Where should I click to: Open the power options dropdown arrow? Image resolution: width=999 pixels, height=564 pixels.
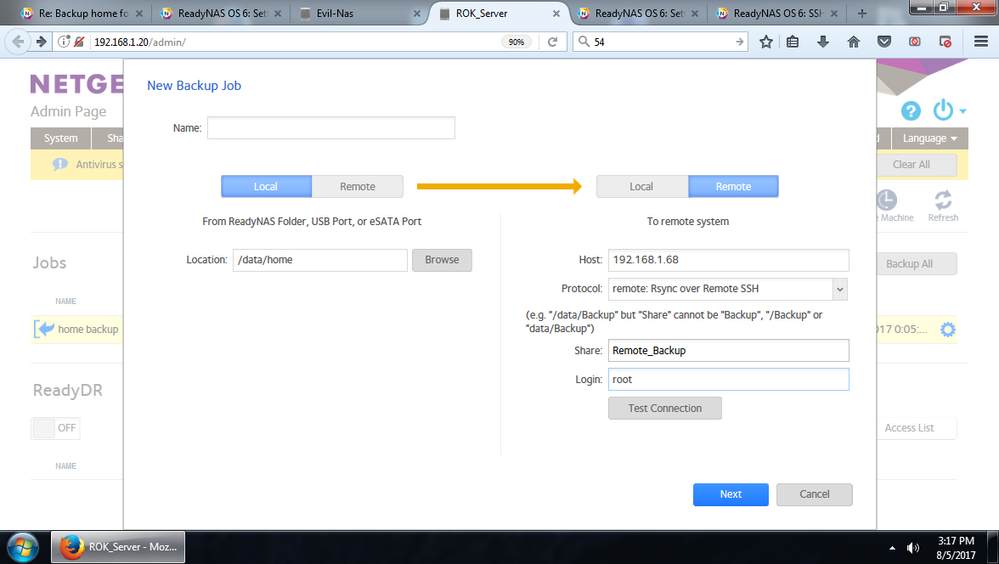pyautogui.click(x=963, y=111)
